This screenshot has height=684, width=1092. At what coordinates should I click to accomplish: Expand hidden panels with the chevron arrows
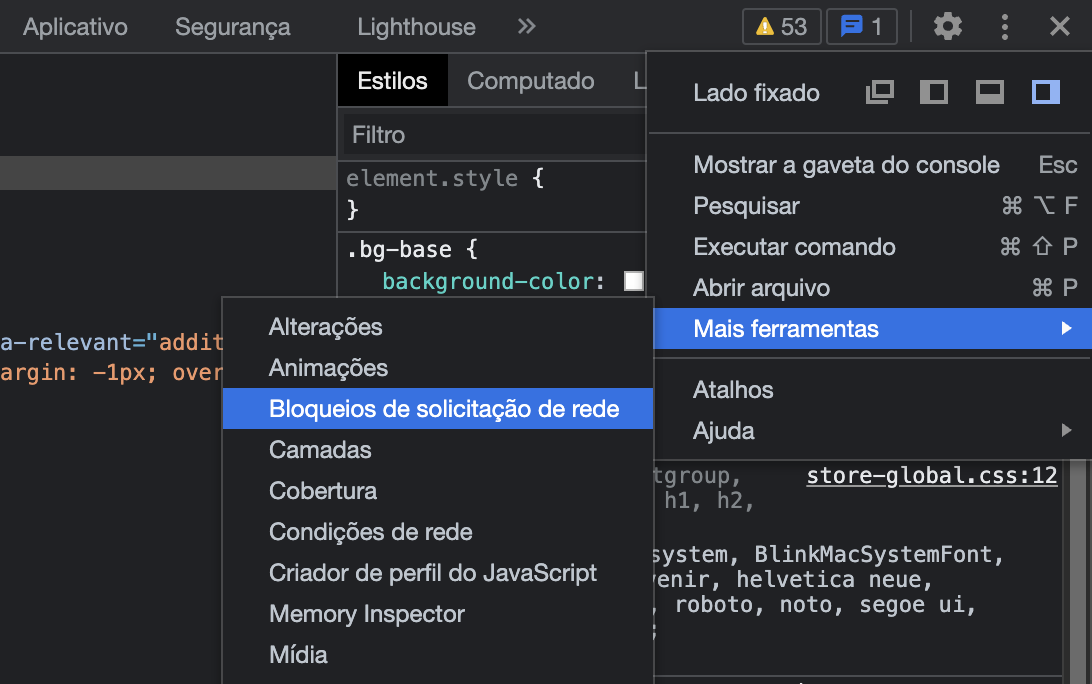526,27
